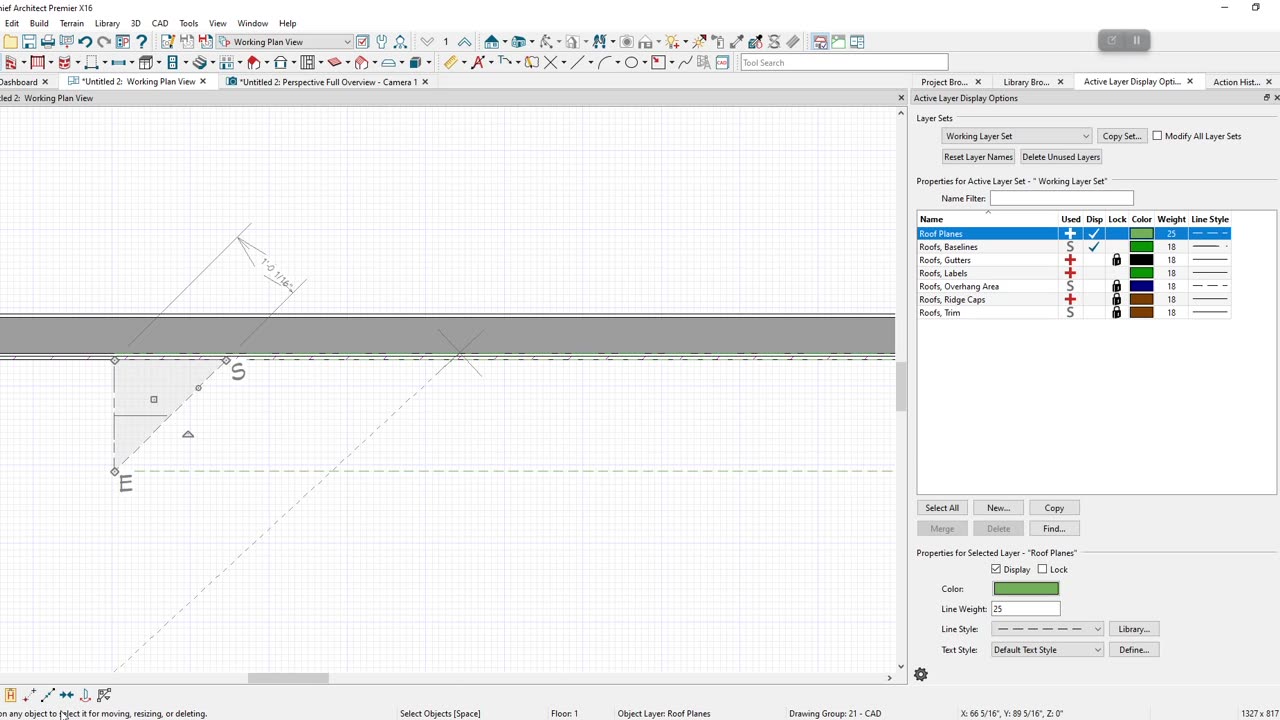Toggle lock on Roofs, Ridge Caps layer
Image resolution: width=1280 pixels, height=720 pixels.
pos(1117,299)
